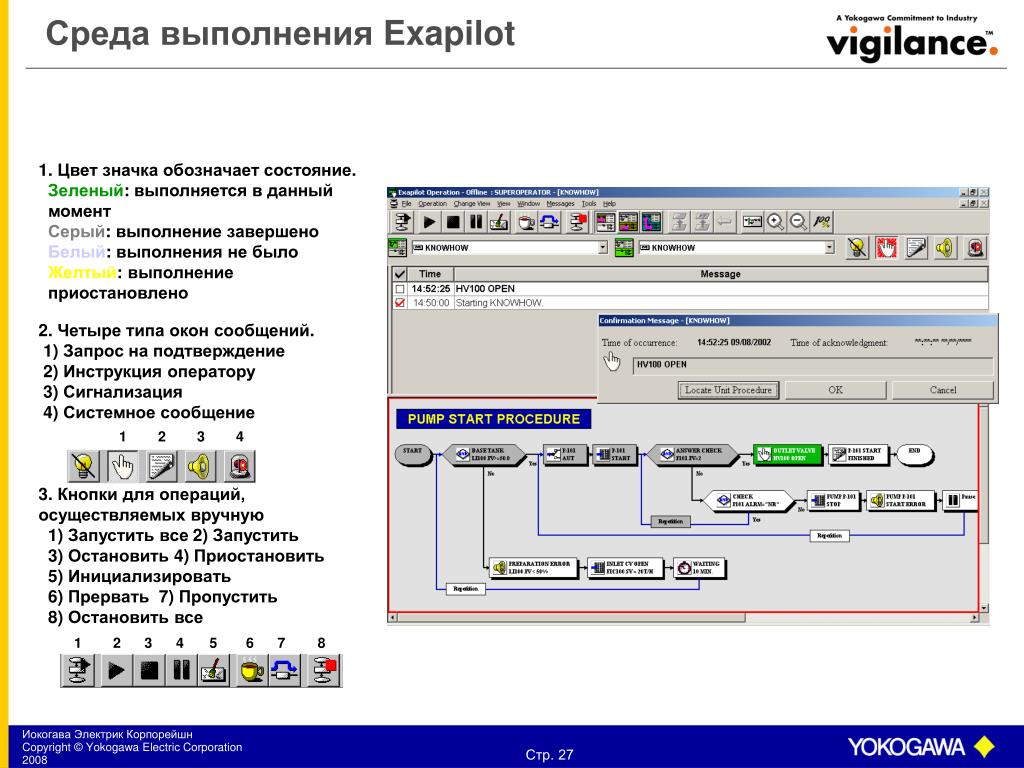Click the Message column header
This screenshot has width=1024, height=768.
720,274
